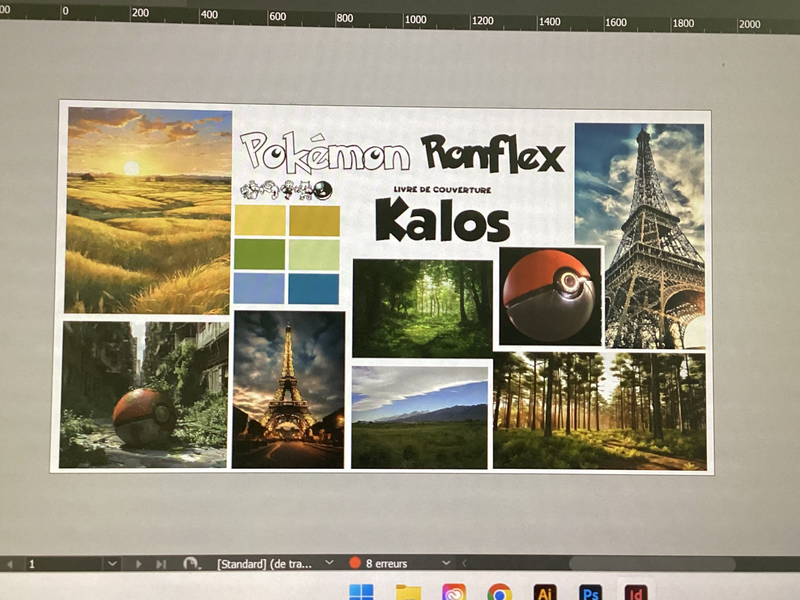Open Creative Cloud from the taskbar
This screenshot has height=600, width=800.
pos(454,592)
